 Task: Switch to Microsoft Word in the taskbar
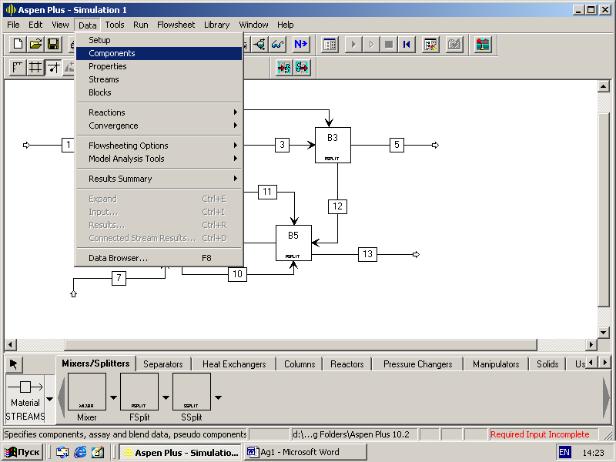[x=294, y=453]
